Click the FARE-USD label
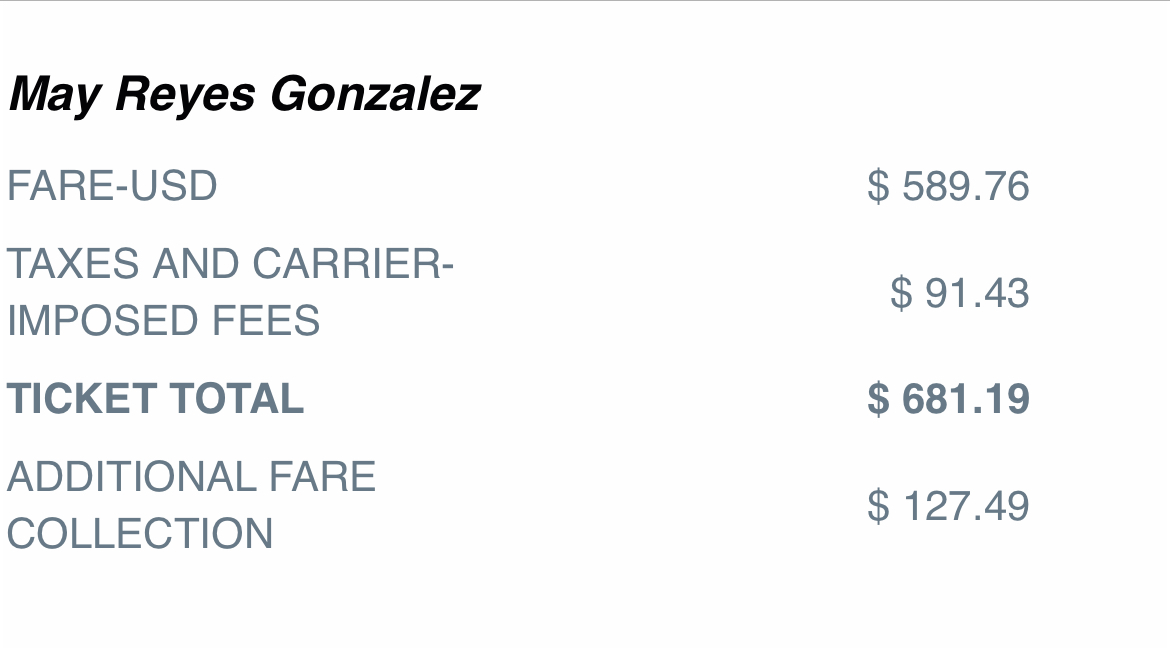Viewport: 1170px width, 648px height. click(112, 186)
